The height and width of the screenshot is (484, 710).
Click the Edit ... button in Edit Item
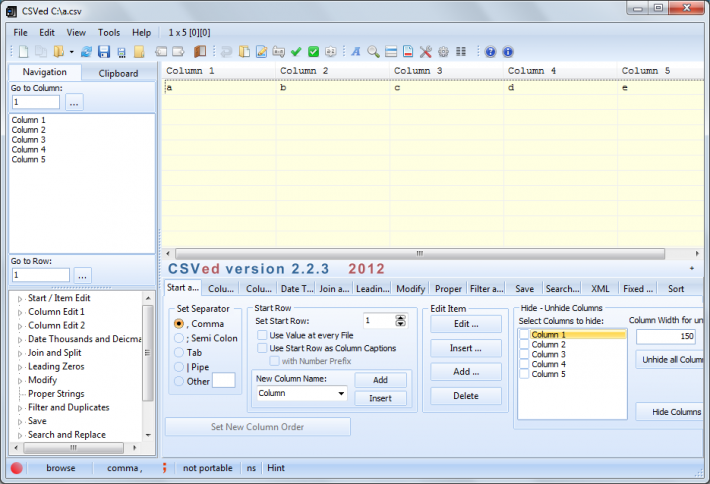point(466,324)
